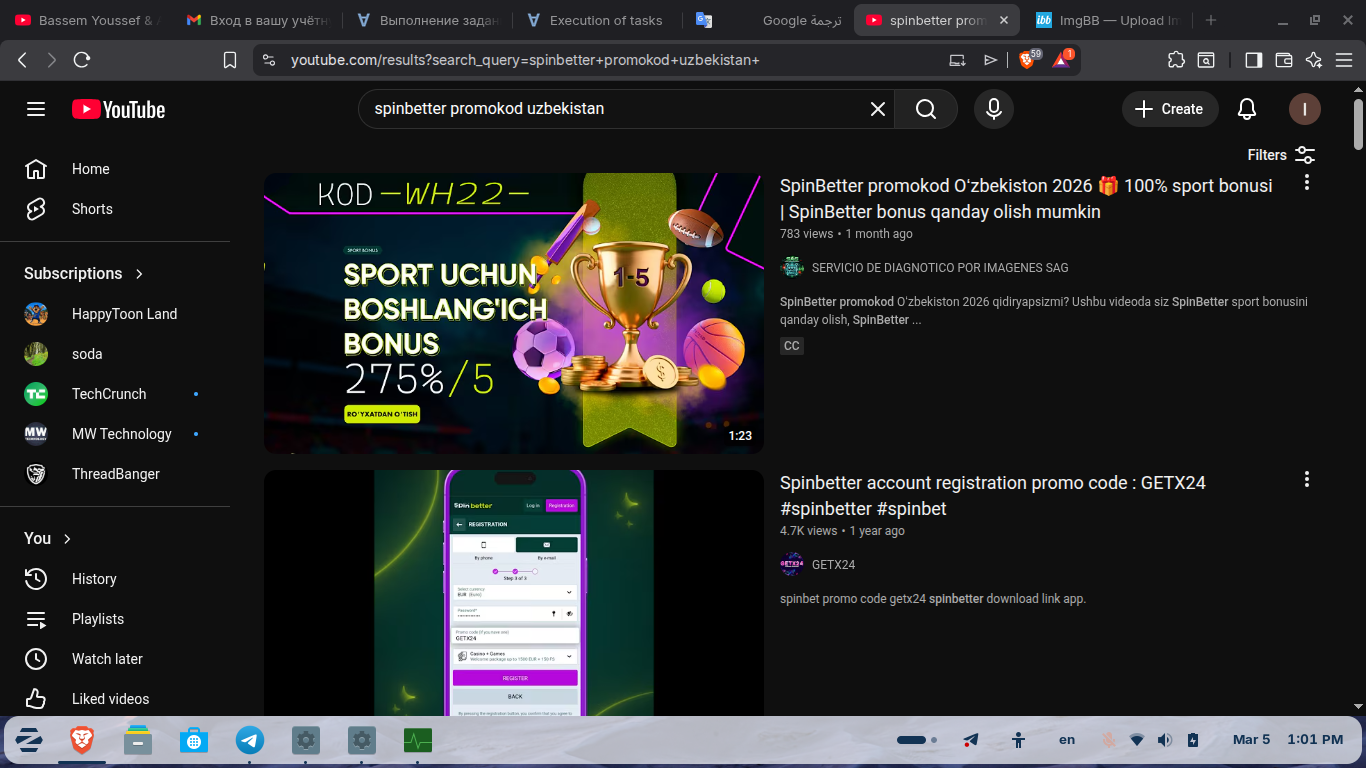This screenshot has height=768, width=1366.
Task: Open the search Filters panel
Action: (x=1281, y=155)
